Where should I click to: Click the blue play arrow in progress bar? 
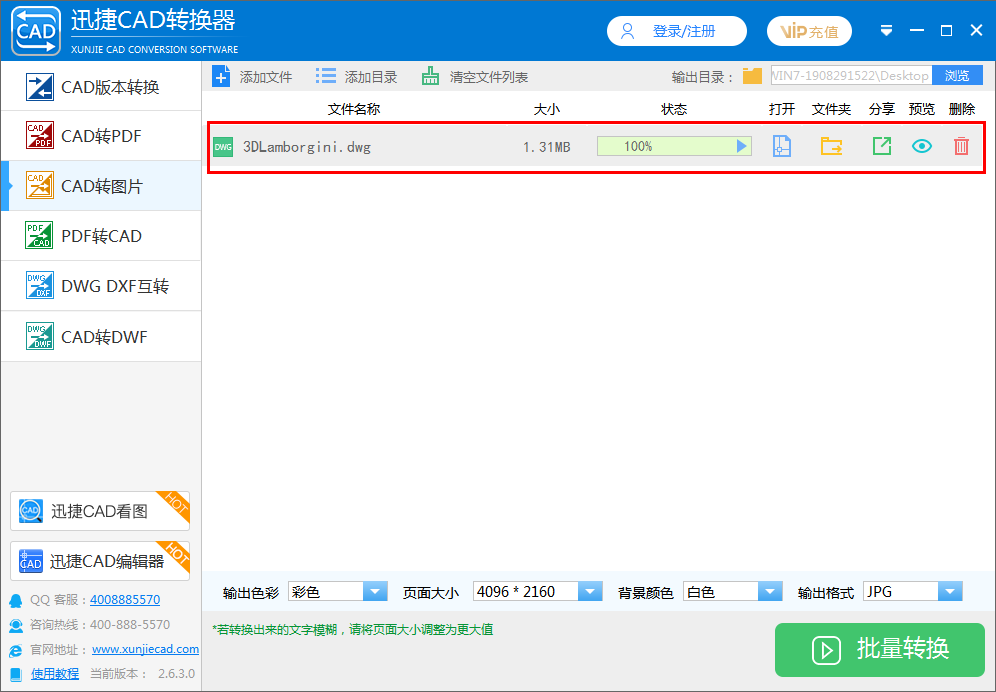pyautogui.click(x=741, y=146)
